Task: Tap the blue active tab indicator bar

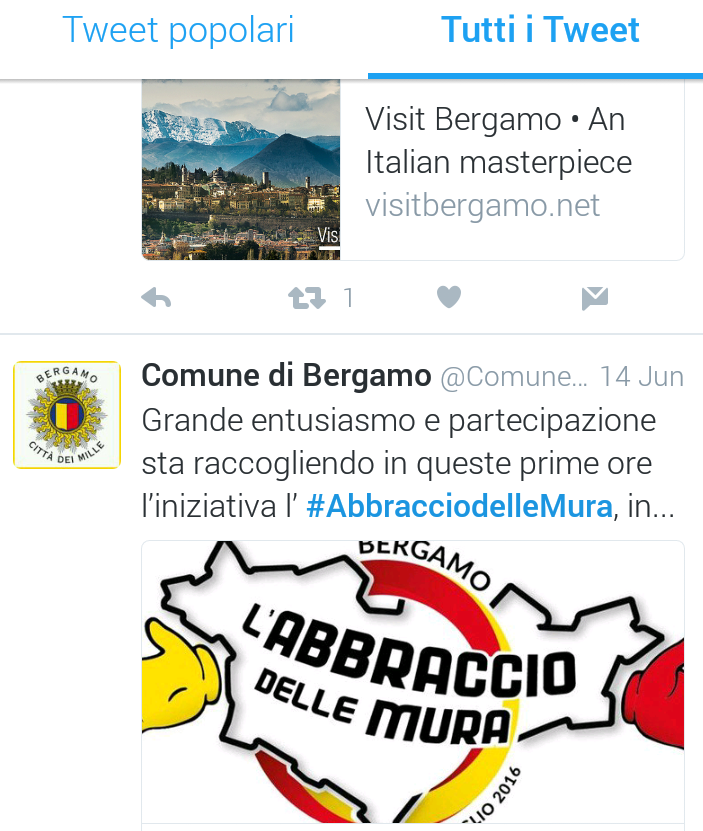Action: (535, 76)
